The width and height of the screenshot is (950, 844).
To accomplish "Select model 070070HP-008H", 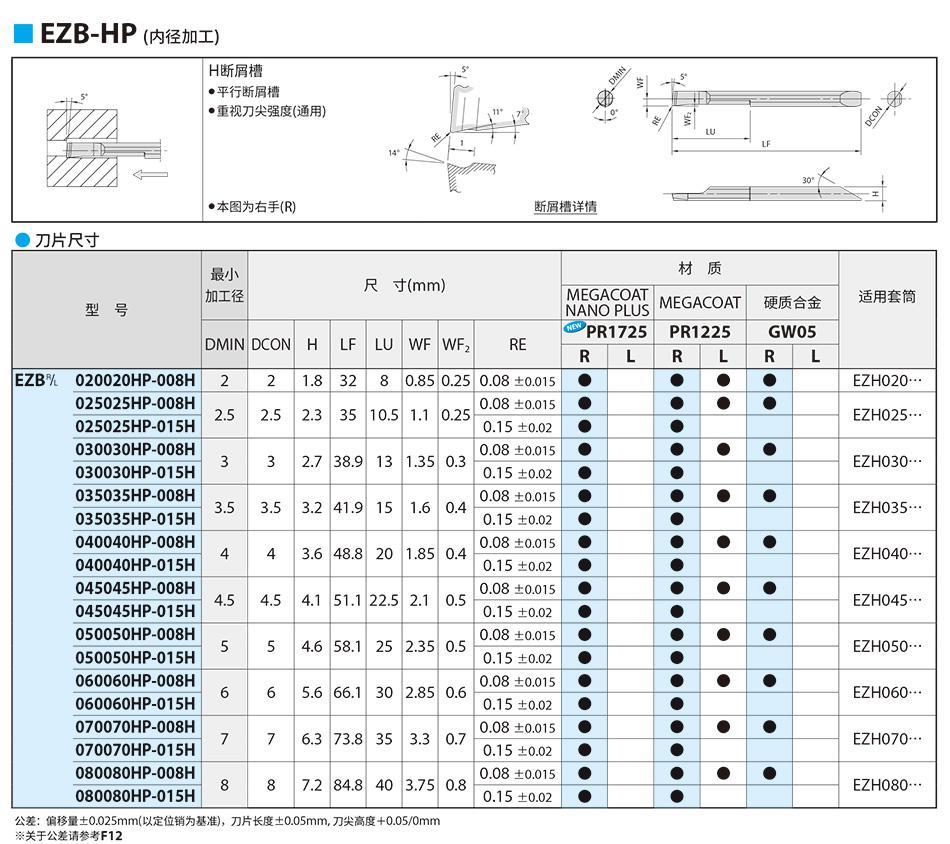I will coord(135,726).
